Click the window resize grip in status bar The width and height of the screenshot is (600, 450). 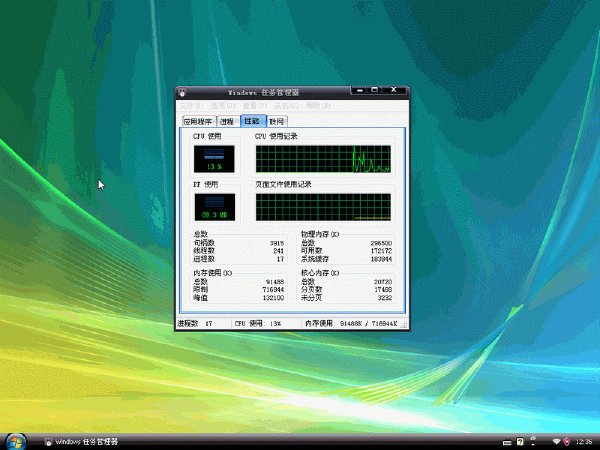[x=404, y=325]
